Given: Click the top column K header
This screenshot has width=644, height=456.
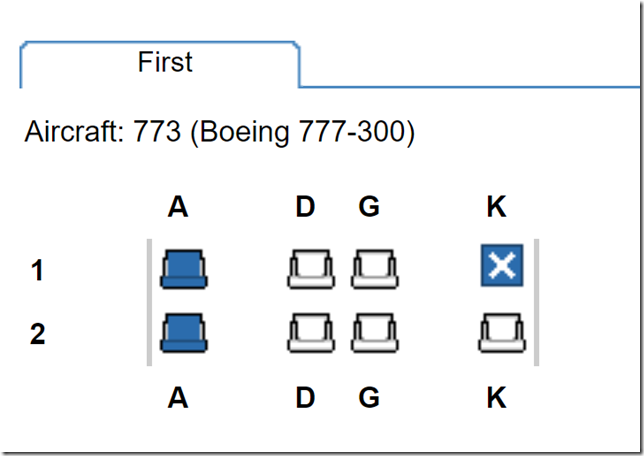Looking at the screenshot, I should pyautogui.click(x=497, y=207).
